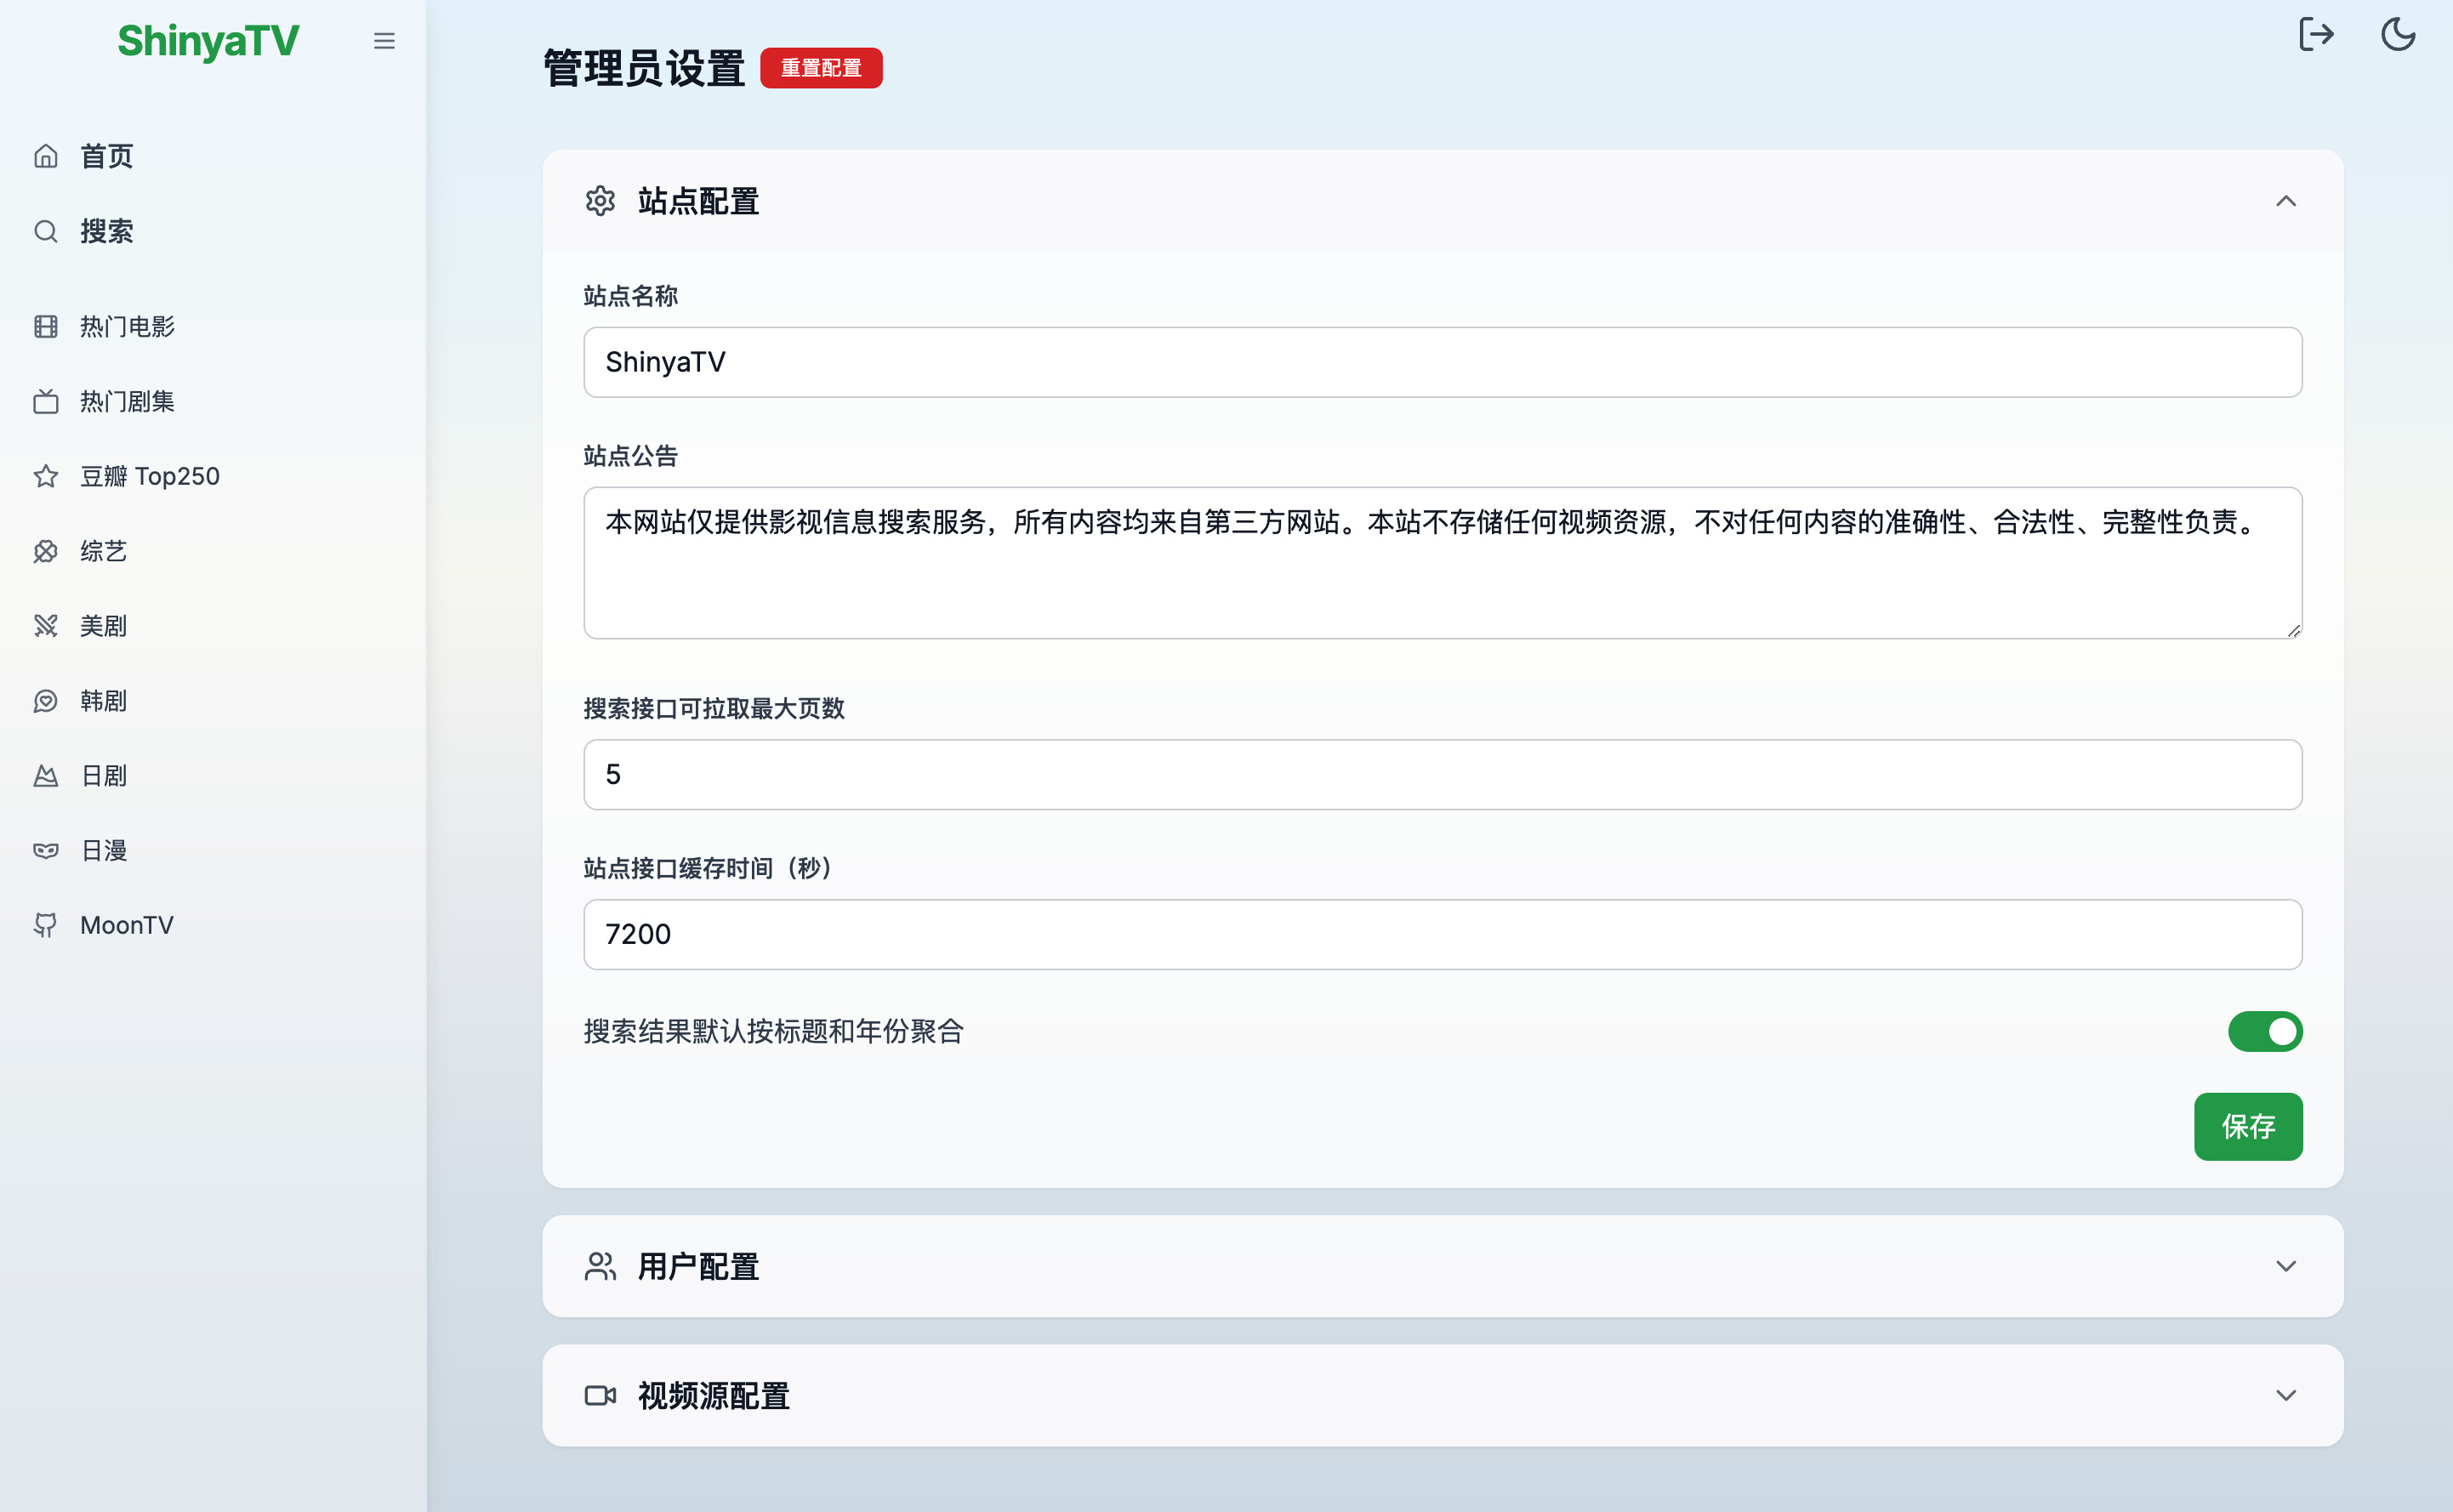Viewport: 2453px width, 1512px height.
Task: Select 综艺 in the sidebar
Action: pyautogui.click(x=213, y=551)
